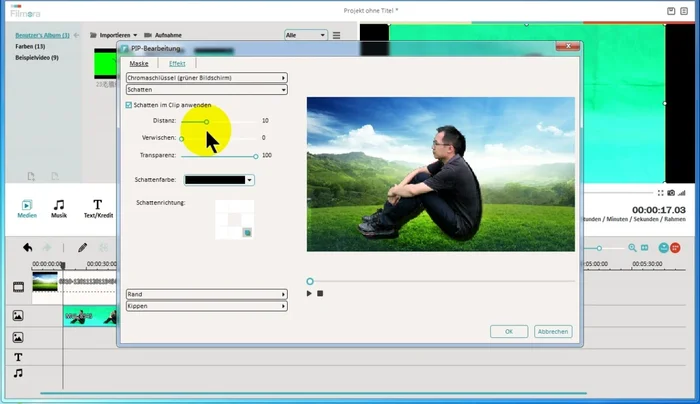Open the Medien library tab icon

pyautogui.click(x=27, y=206)
